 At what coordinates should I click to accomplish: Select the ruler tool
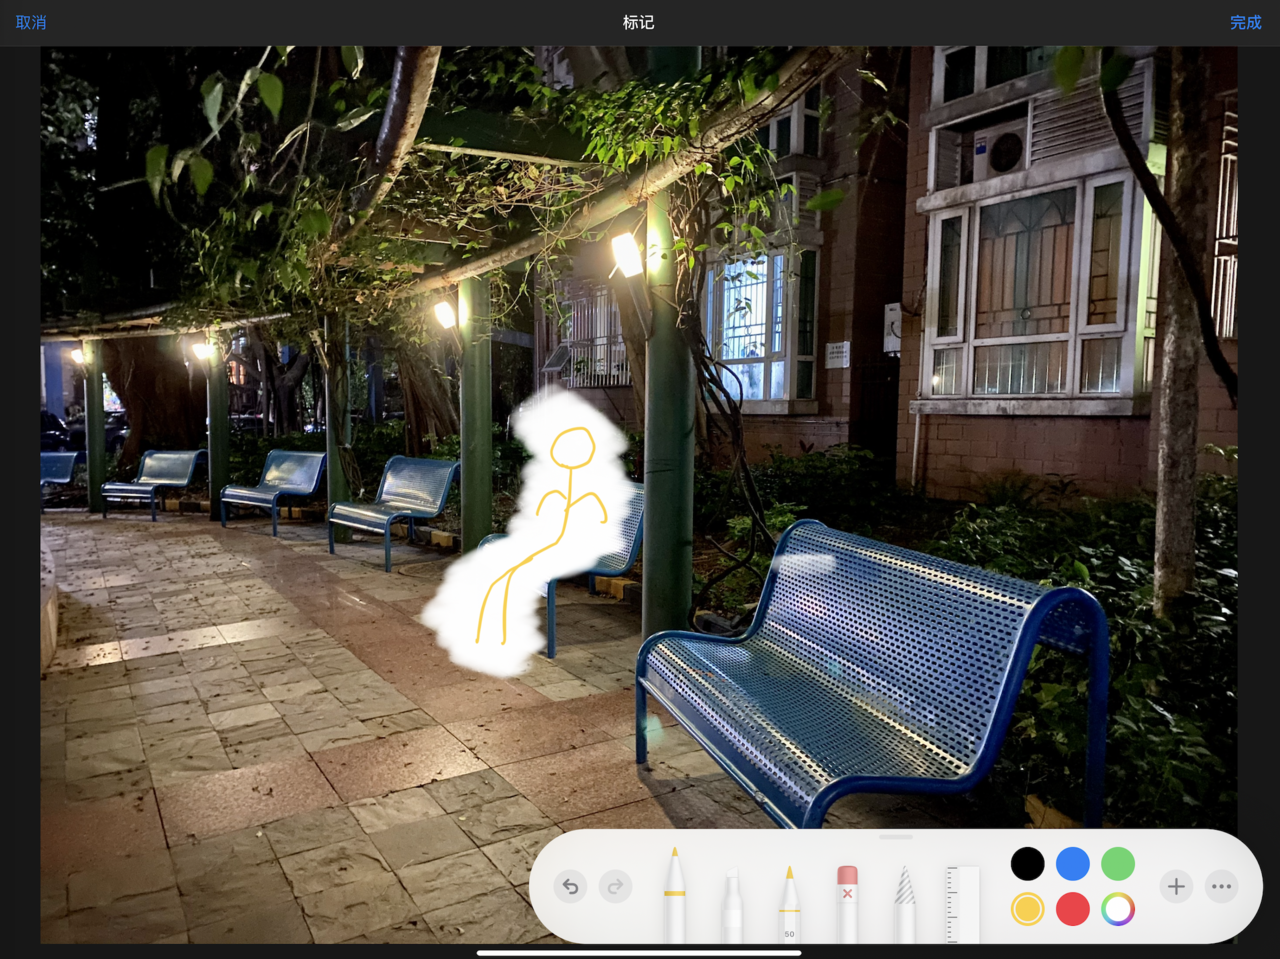point(962,905)
